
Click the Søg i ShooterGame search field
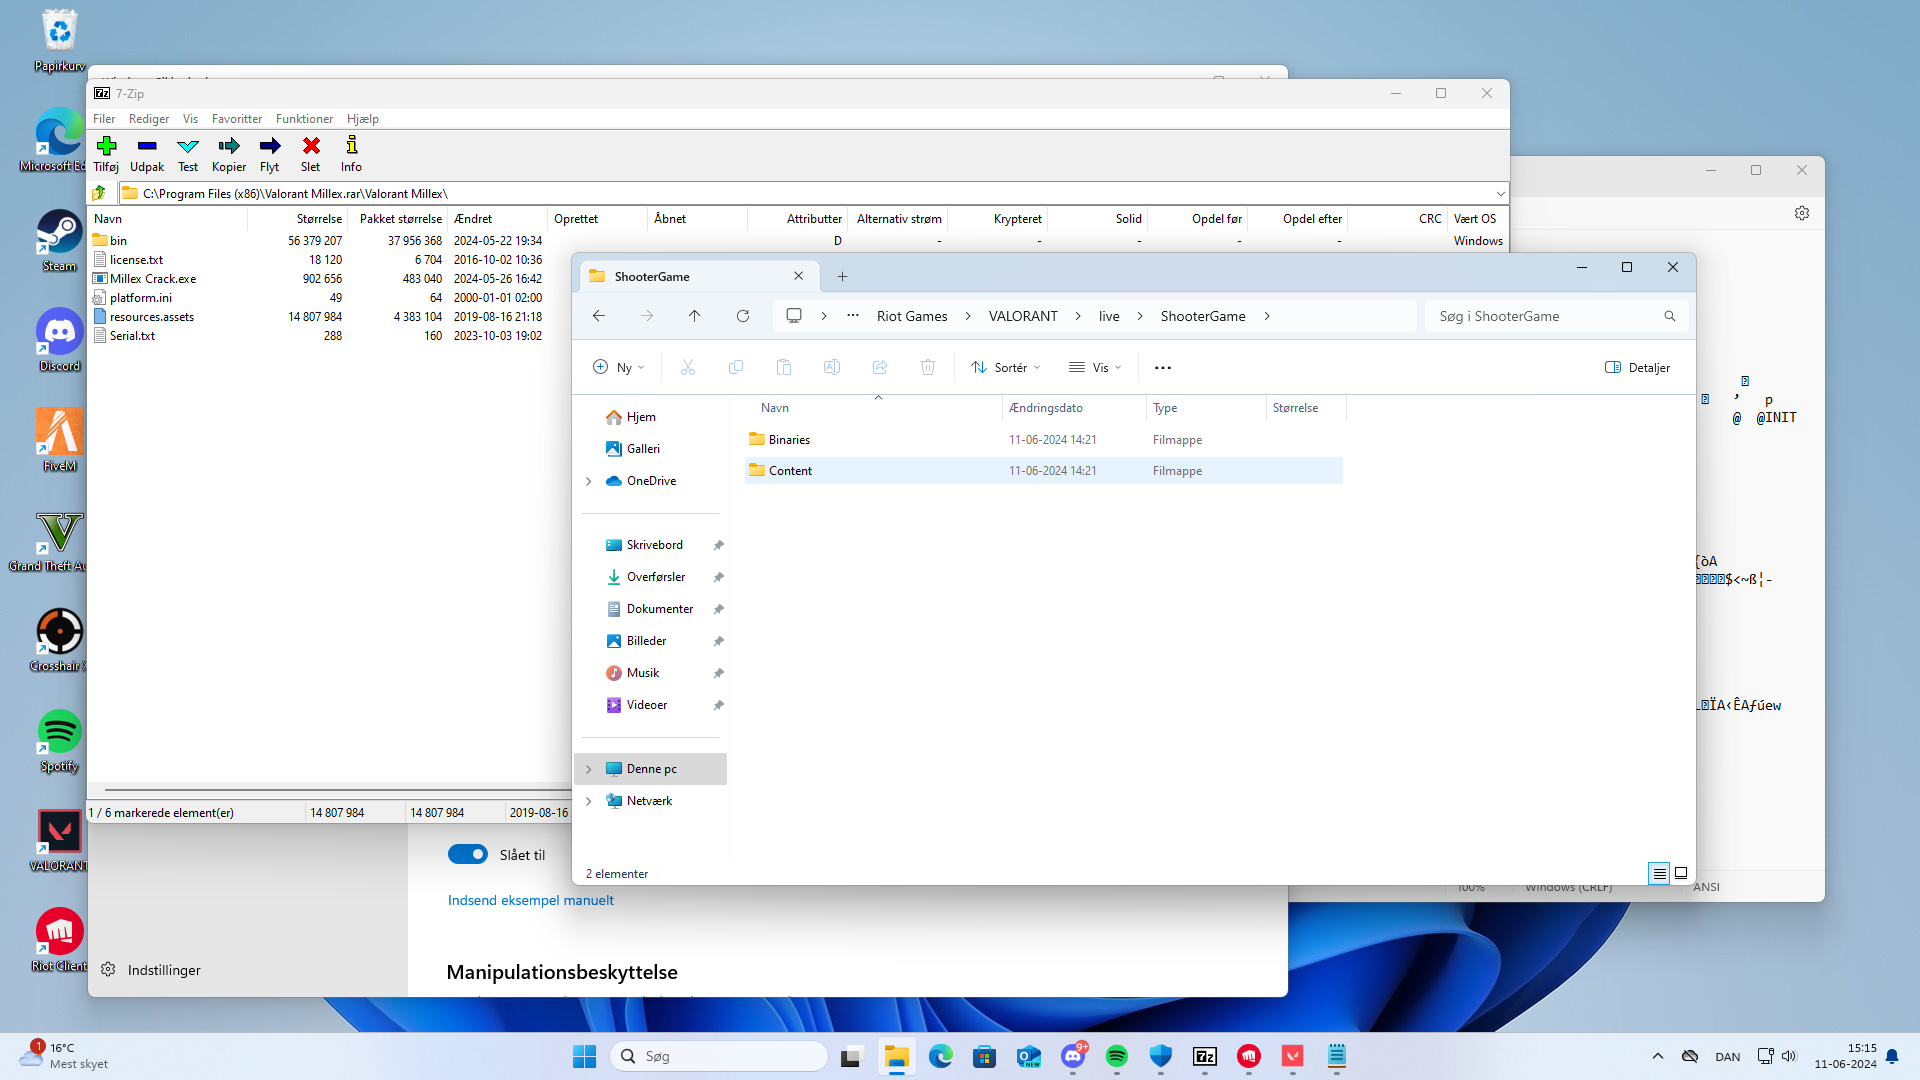1545,316
